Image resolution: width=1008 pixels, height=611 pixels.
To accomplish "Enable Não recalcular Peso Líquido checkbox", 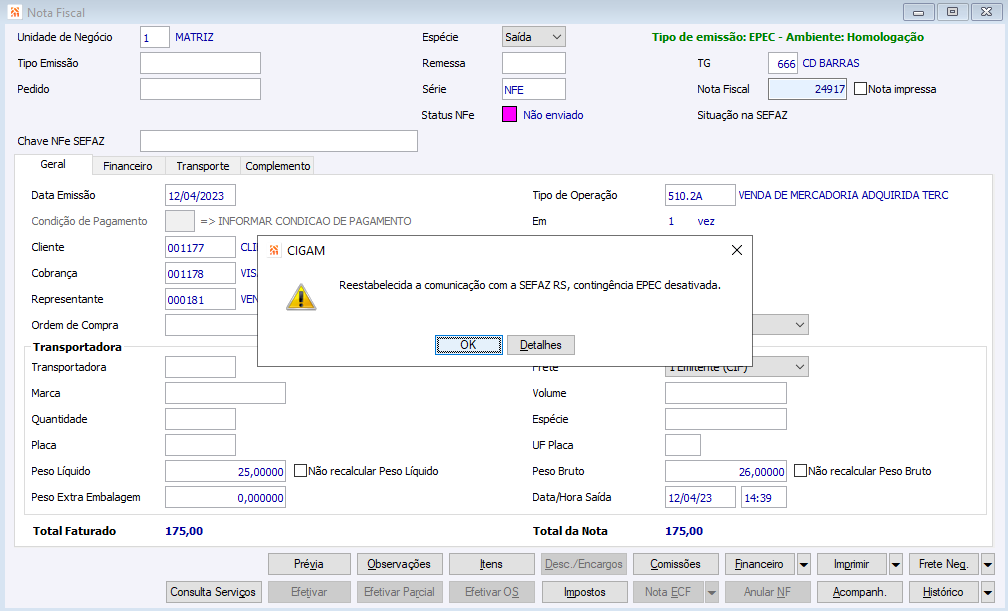I will click(300, 471).
